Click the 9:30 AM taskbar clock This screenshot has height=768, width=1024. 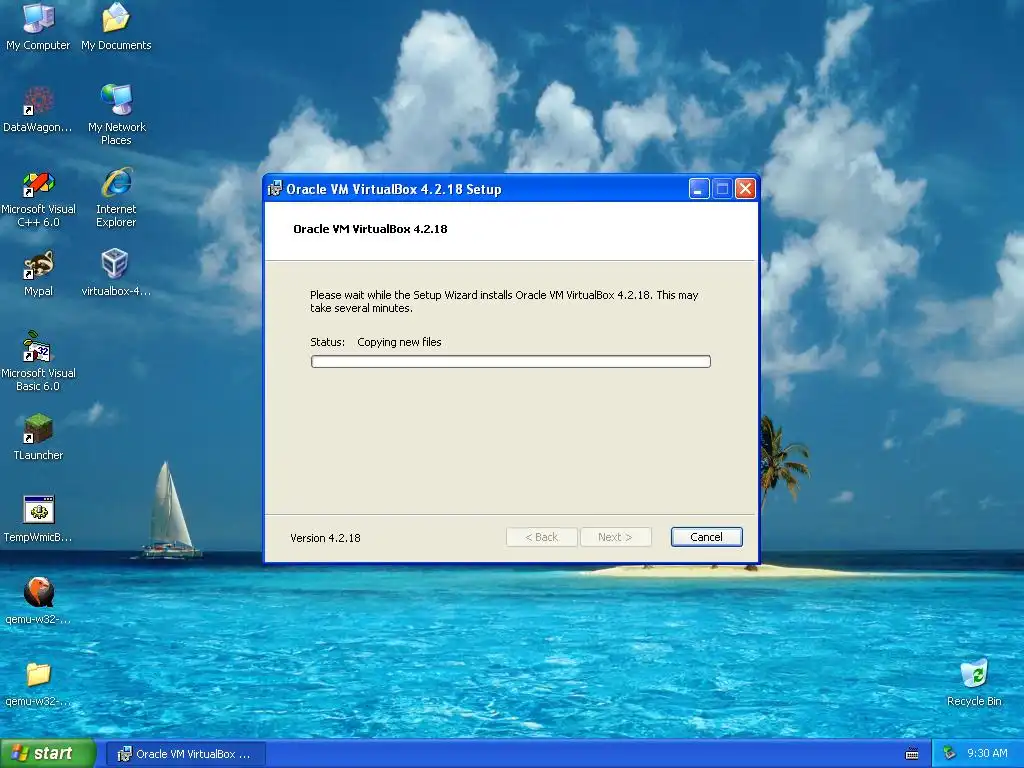click(x=987, y=754)
